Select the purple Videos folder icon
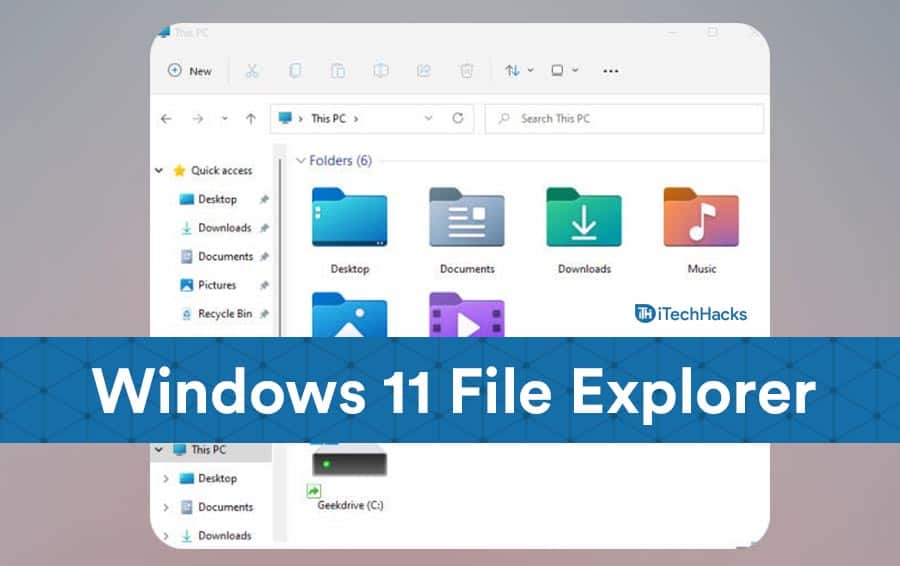 click(x=467, y=315)
